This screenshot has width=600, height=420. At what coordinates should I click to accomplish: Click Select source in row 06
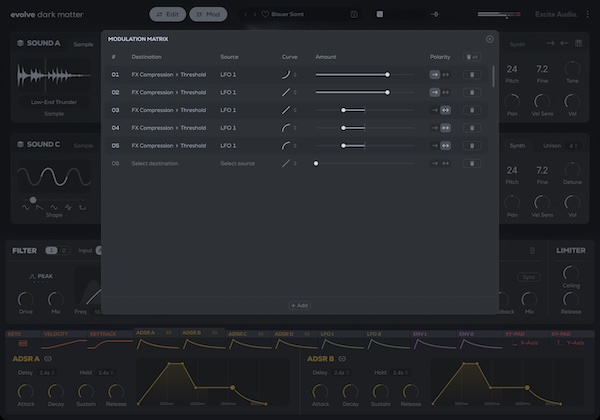point(237,163)
